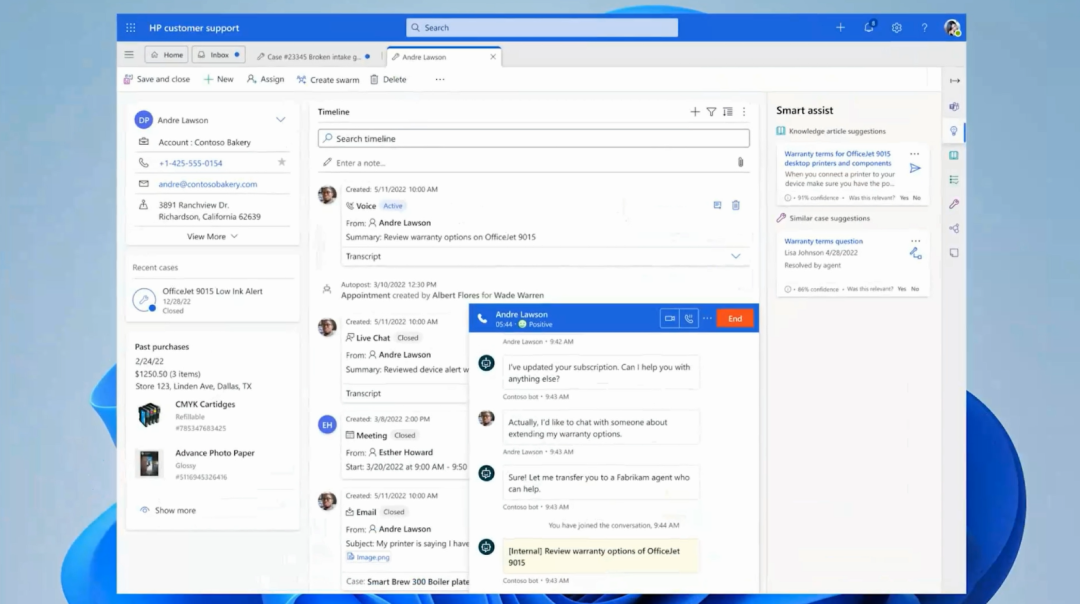This screenshot has width=1080, height=604.
Task: Mark similar case relevant Yes
Action: [x=902, y=289]
